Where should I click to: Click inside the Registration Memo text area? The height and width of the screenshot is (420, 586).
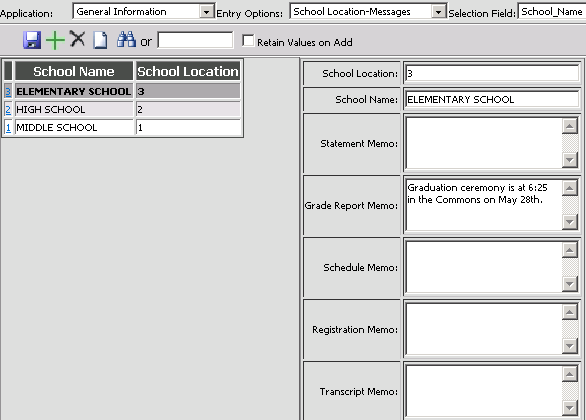[484, 329]
